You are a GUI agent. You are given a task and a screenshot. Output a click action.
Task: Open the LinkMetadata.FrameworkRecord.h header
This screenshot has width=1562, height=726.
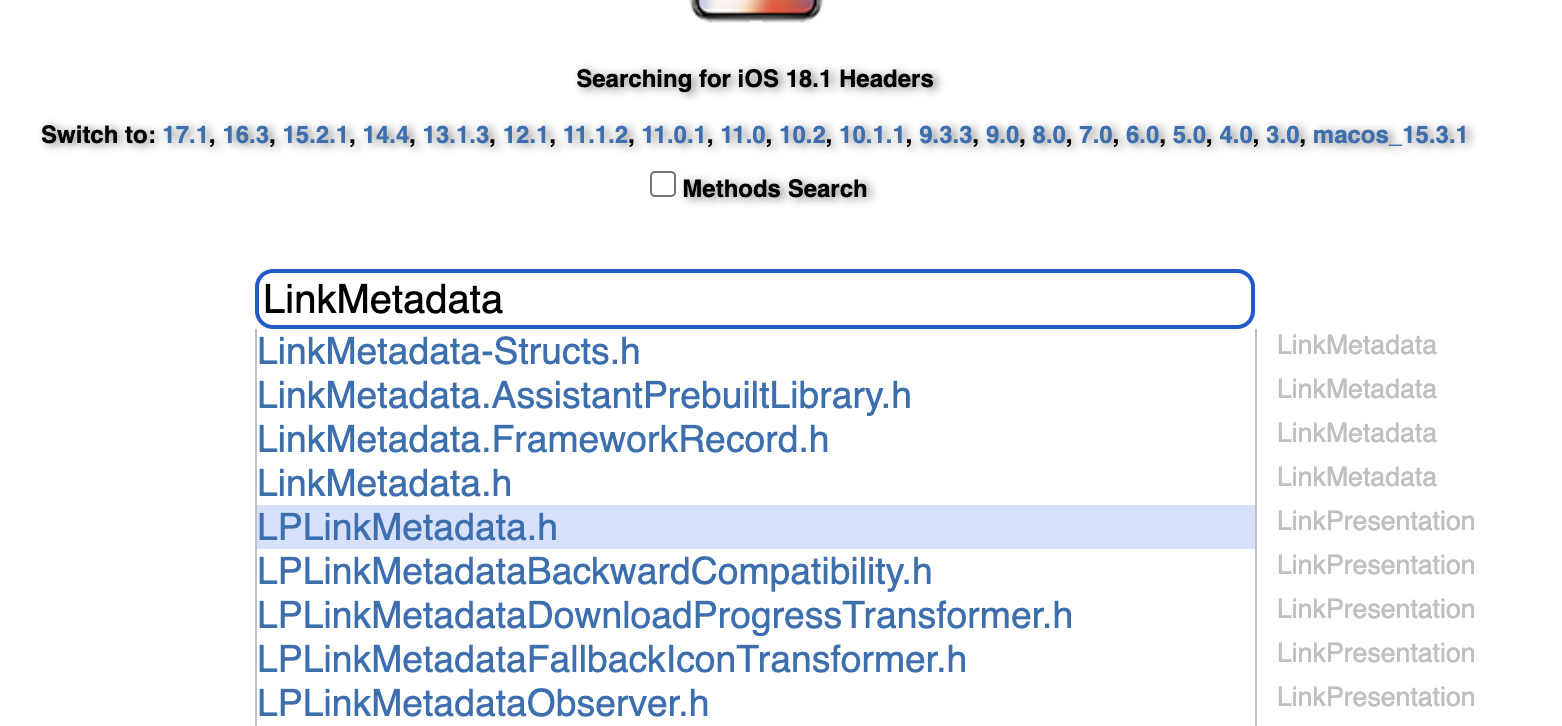point(543,439)
